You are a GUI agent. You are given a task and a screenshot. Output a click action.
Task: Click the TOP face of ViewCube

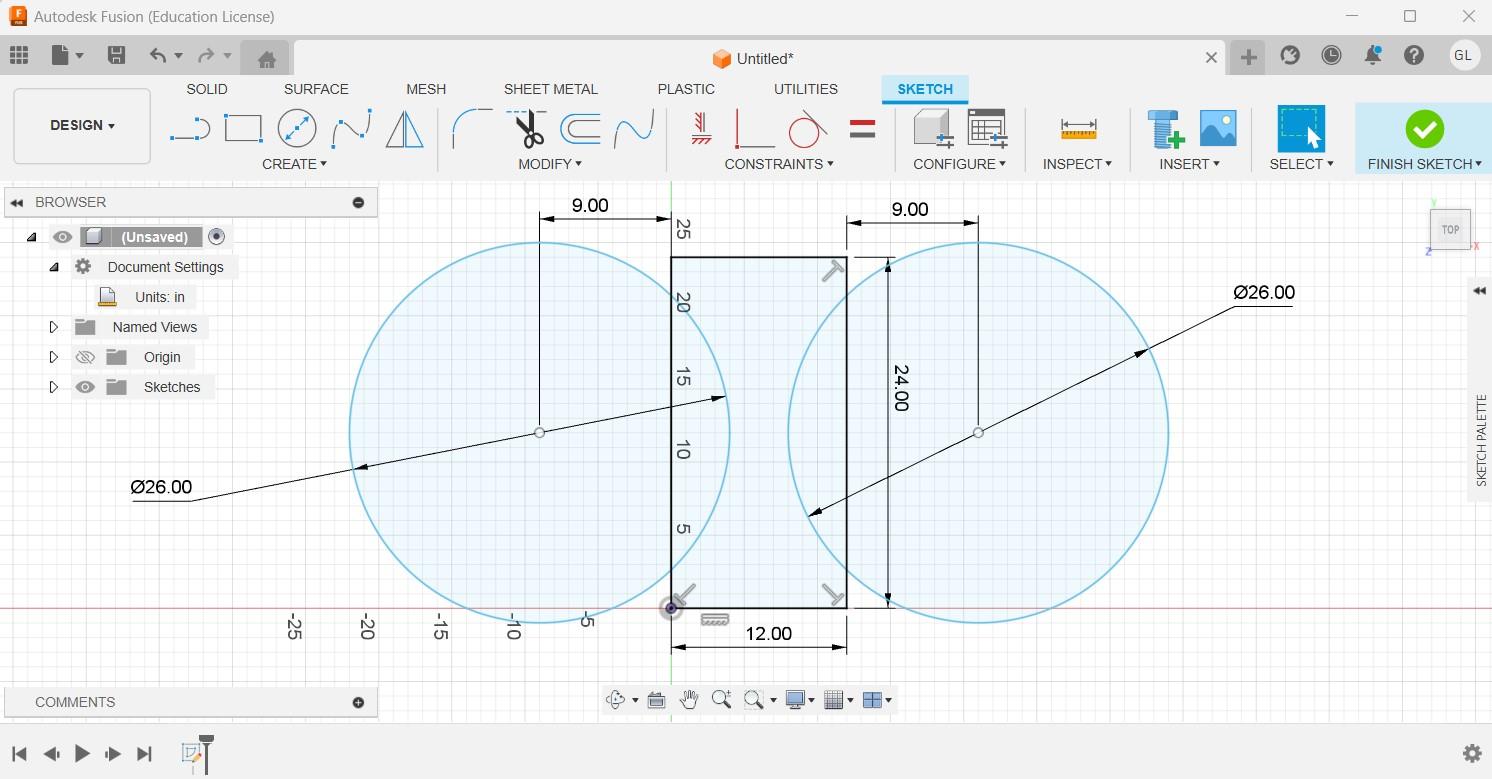click(1450, 229)
